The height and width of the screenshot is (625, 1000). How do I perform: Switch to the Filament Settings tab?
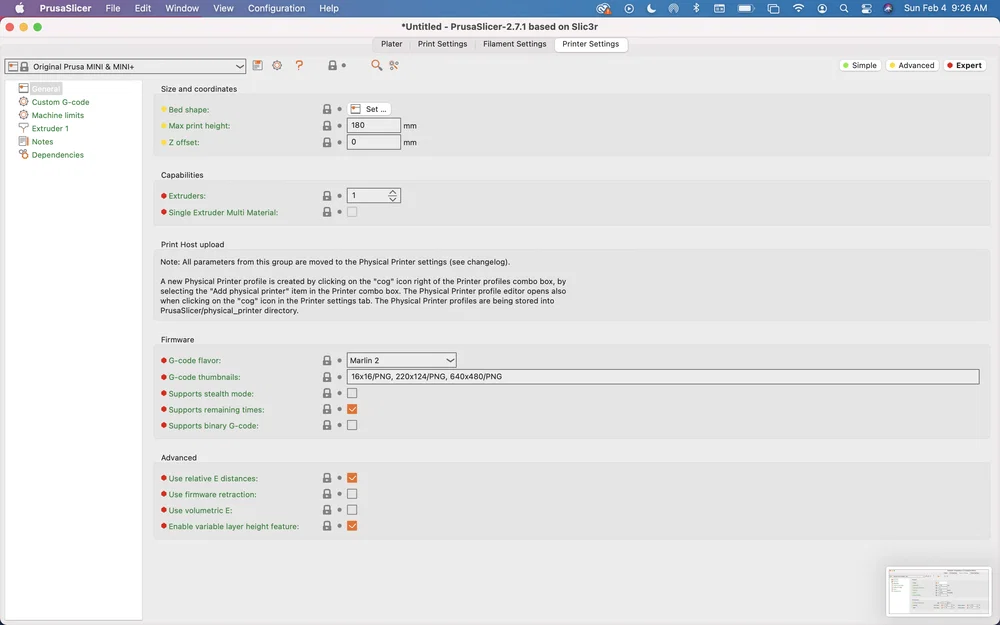coord(515,44)
